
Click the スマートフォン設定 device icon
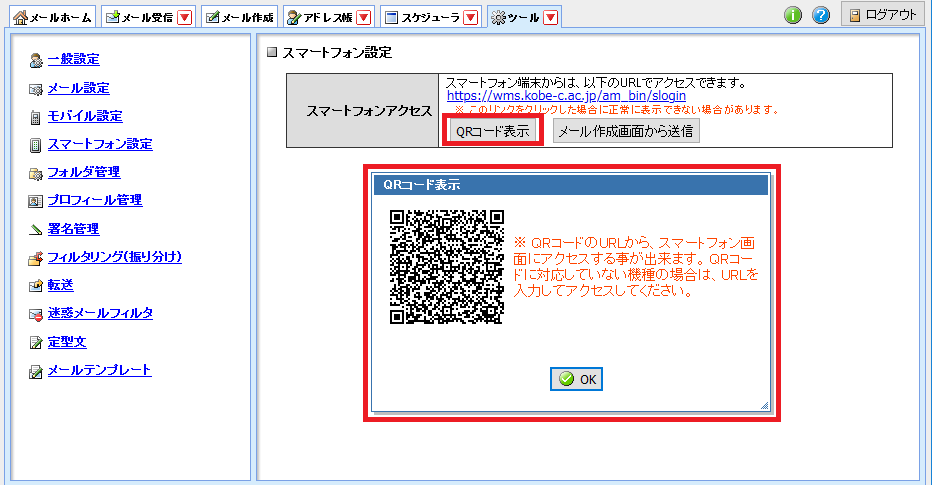(36, 145)
